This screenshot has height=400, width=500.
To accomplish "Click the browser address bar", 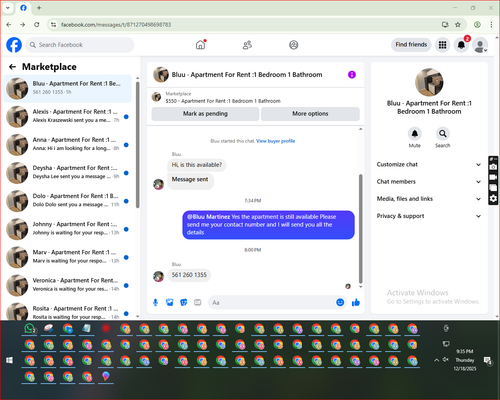I will tap(247, 24).
